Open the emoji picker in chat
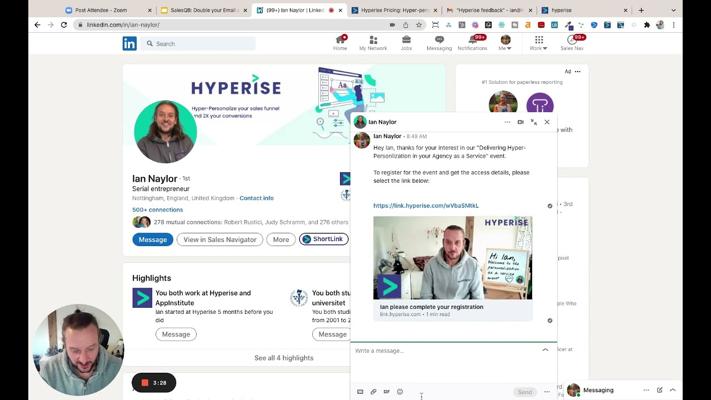The image size is (711, 400). point(400,392)
